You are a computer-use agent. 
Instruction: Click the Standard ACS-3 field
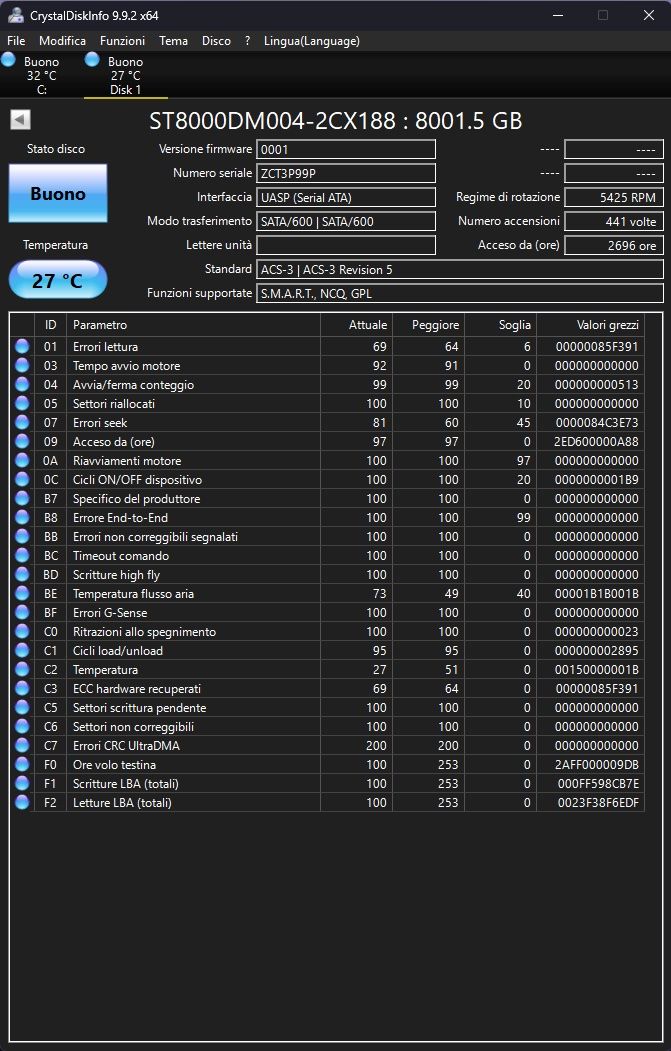pos(460,269)
